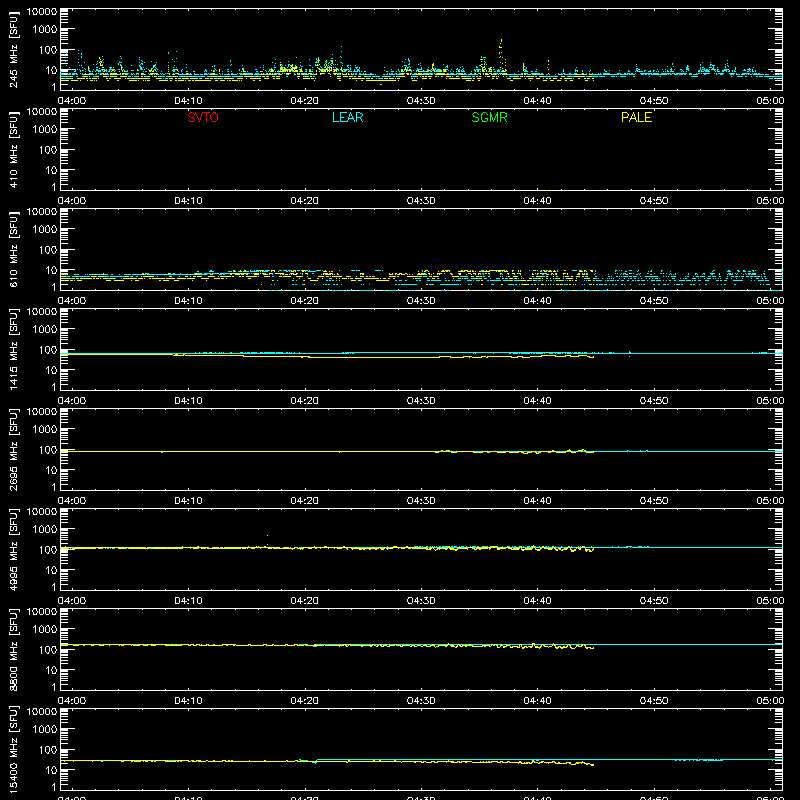
Task: Select the 4995 MHz [SFU] axis title
Action: pyautogui.click(x=13, y=549)
